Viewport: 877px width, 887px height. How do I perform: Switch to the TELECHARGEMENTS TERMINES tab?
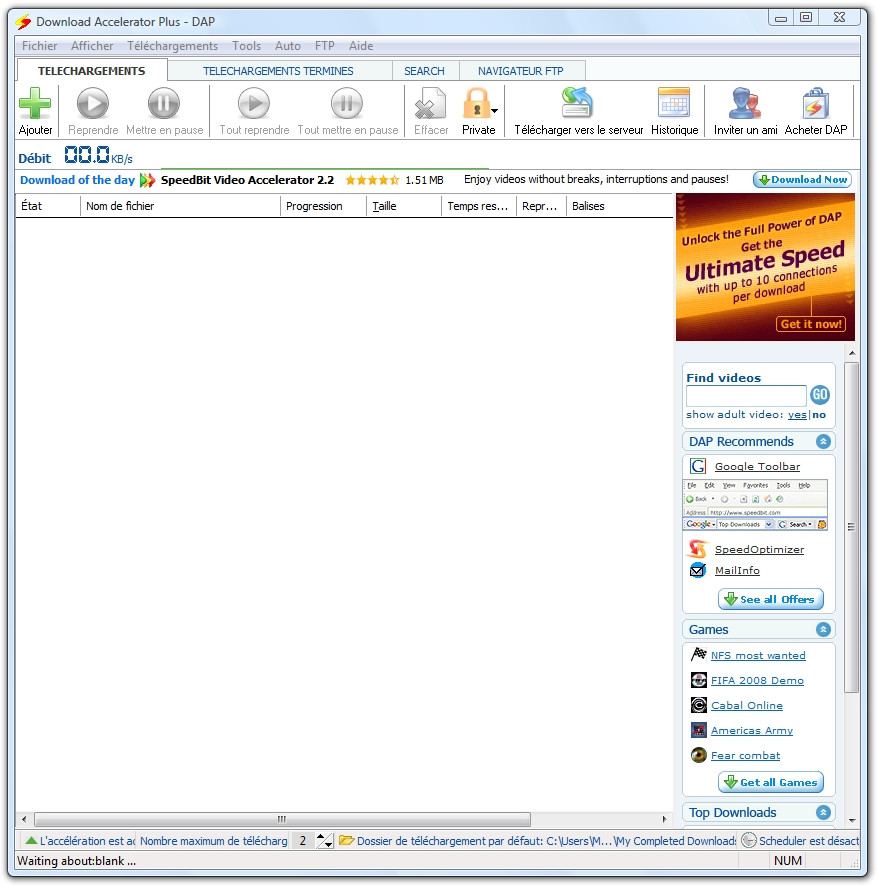point(279,70)
